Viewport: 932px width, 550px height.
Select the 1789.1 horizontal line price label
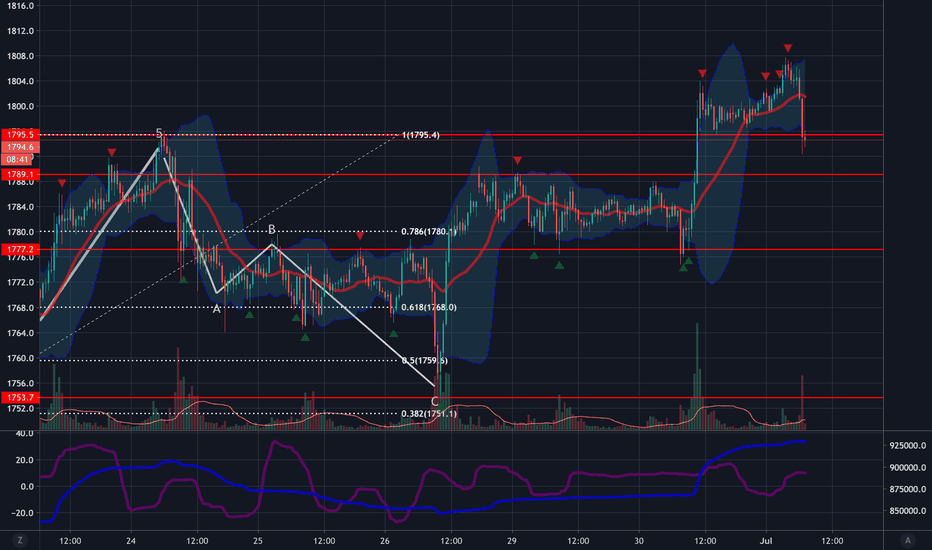21,174
